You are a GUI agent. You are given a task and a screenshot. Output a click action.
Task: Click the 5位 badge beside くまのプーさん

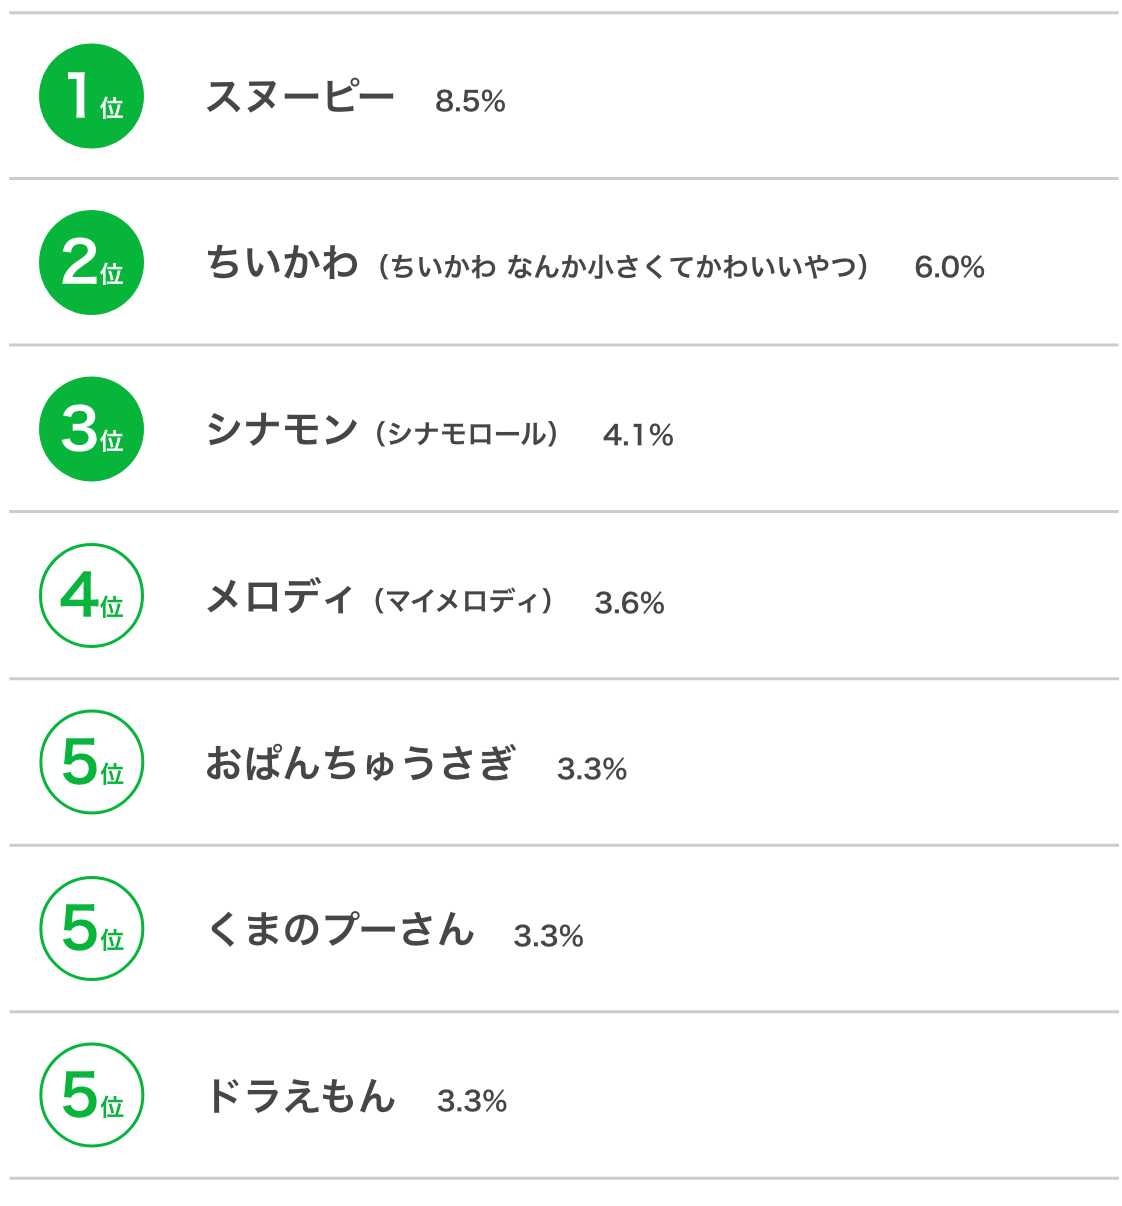[91, 928]
